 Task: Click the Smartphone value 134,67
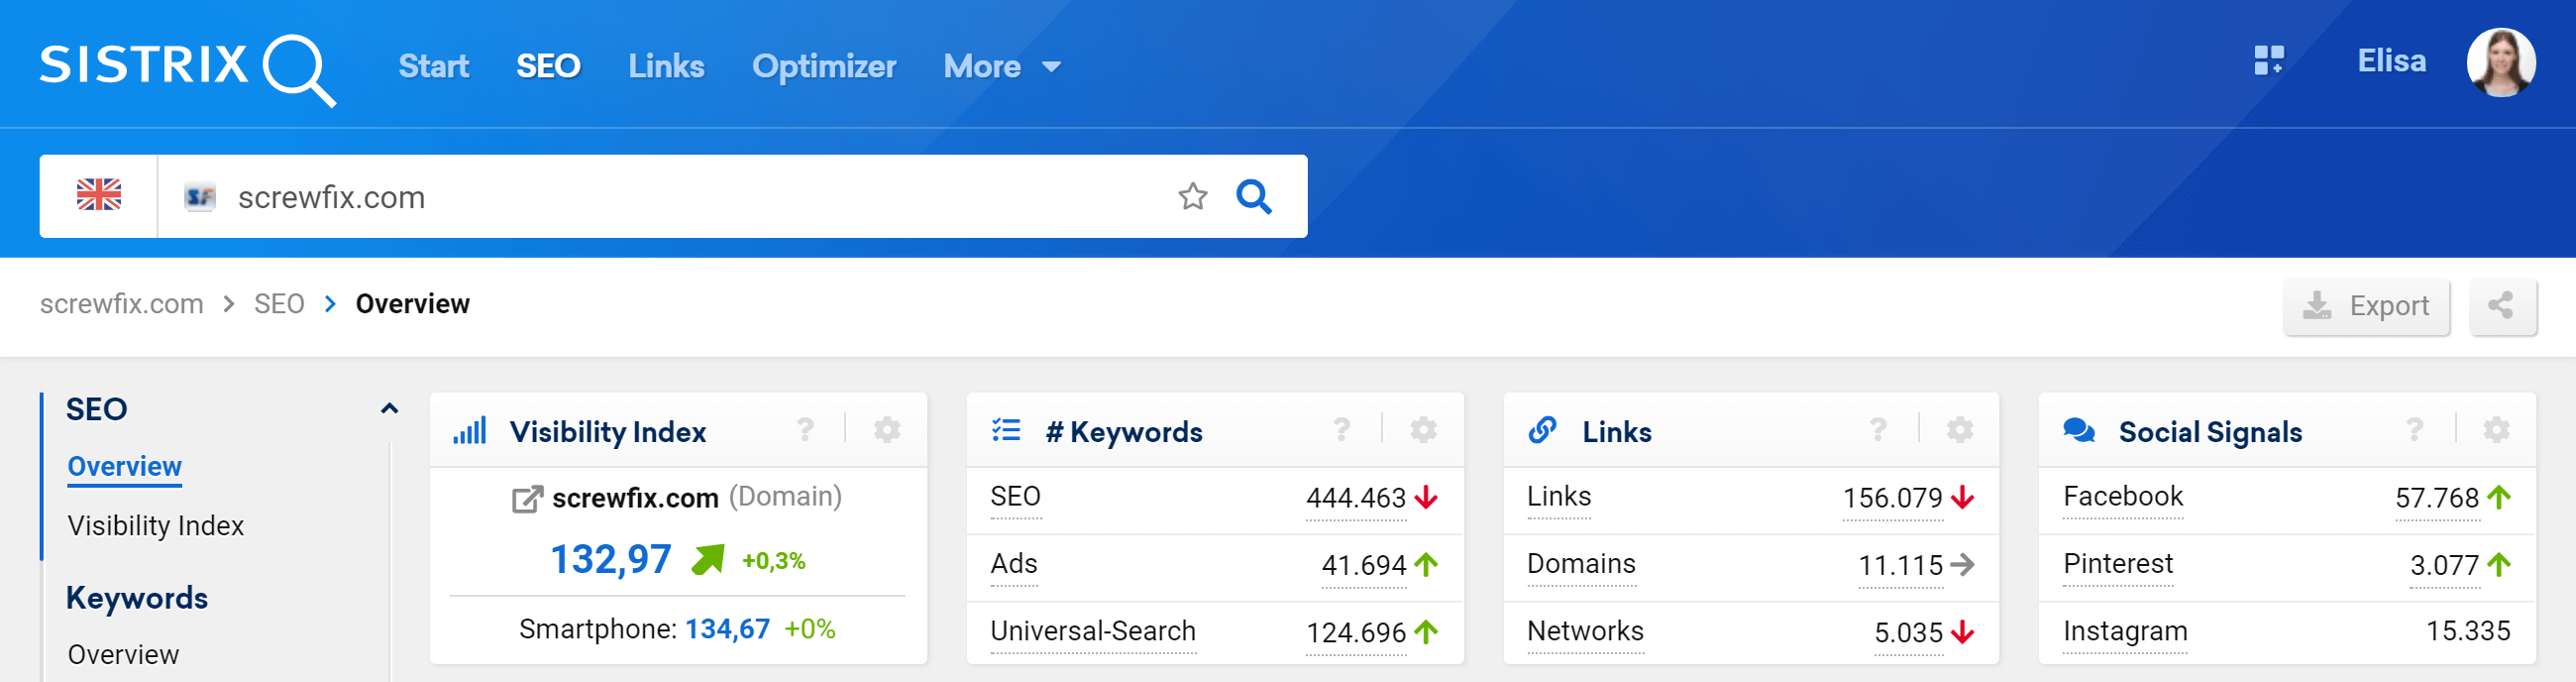click(x=727, y=629)
